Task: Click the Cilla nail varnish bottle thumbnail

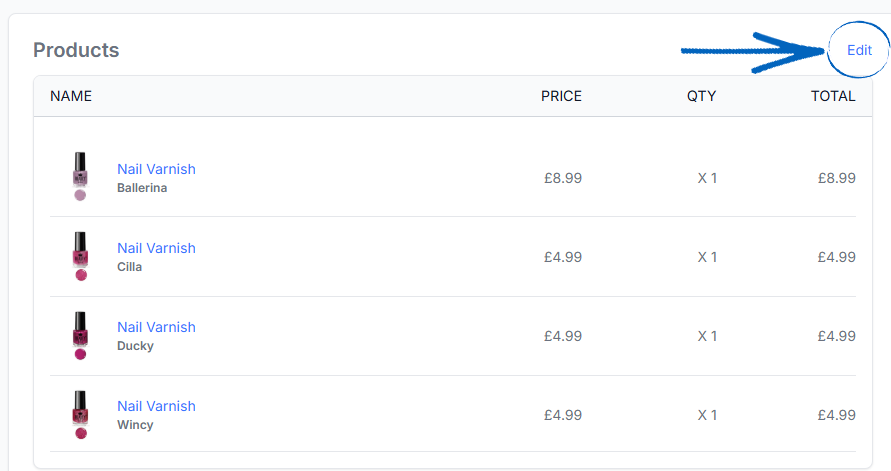Action: click(80, 256)
